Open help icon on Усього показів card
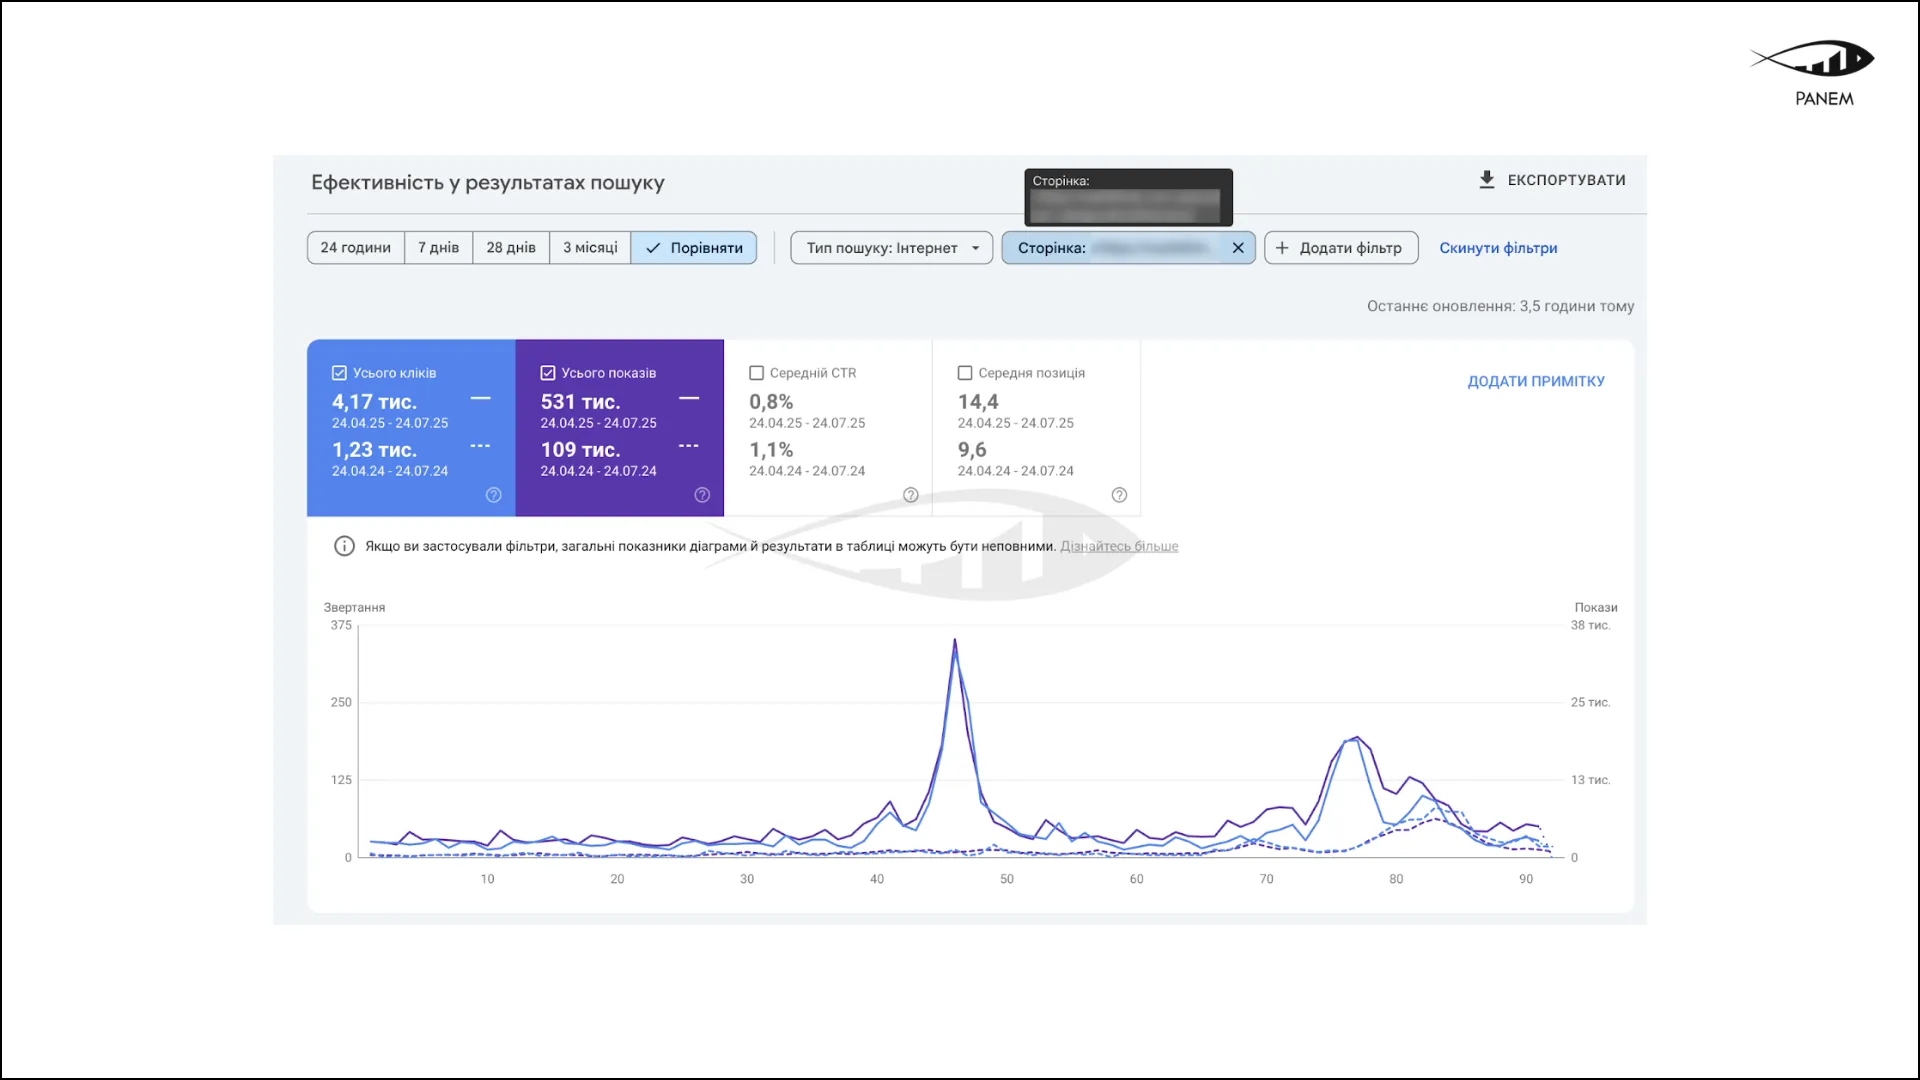 click(x=702, y=495)
